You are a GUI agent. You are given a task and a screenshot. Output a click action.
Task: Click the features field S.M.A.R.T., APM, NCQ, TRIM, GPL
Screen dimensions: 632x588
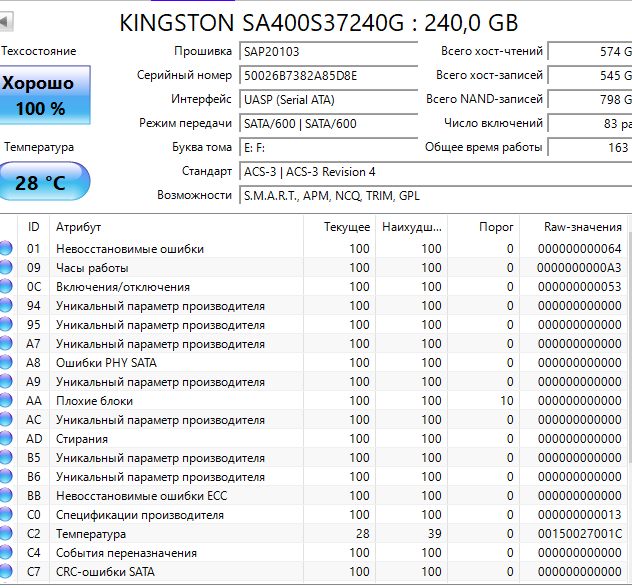point(435,195)
